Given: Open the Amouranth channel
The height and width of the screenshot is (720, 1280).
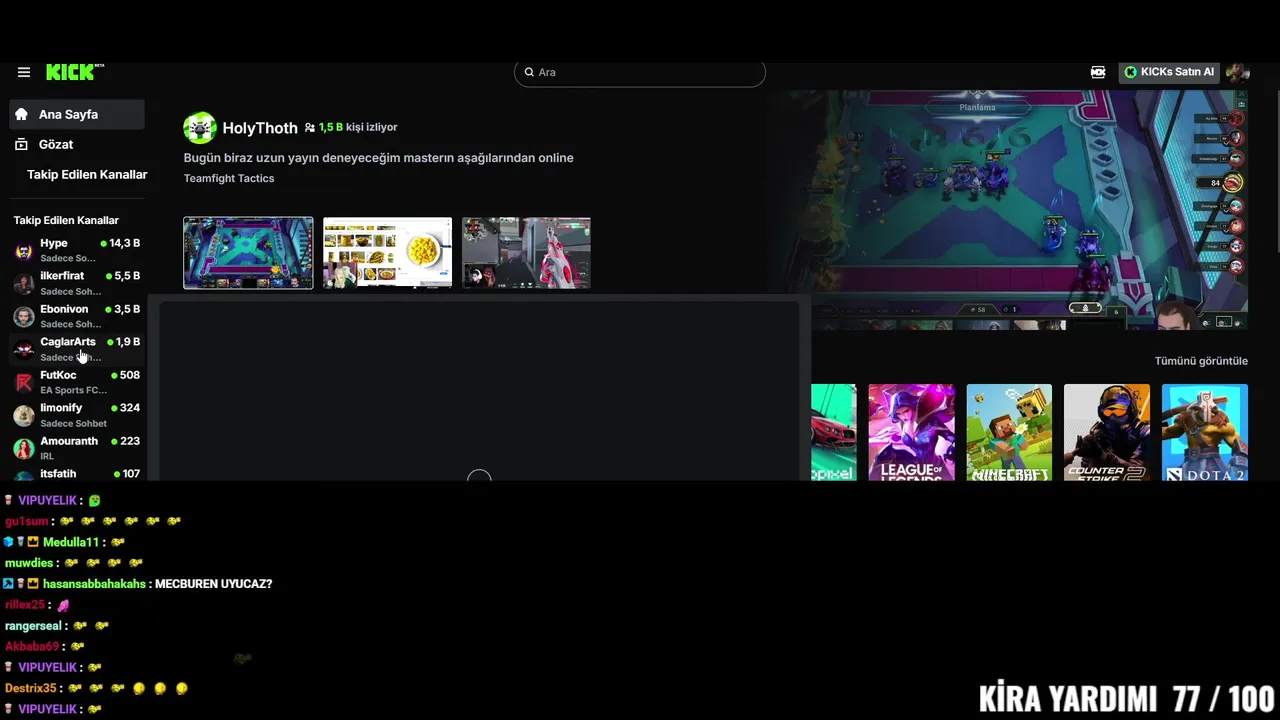Looking at the screenshot, I should point(77,448).
